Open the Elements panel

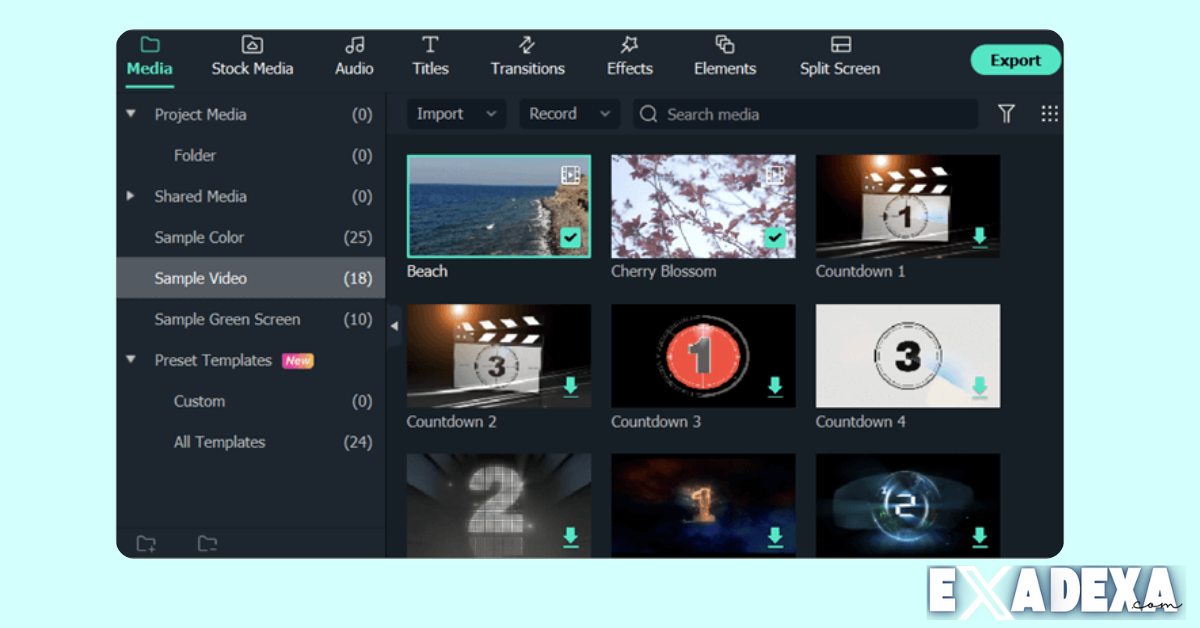724,56
